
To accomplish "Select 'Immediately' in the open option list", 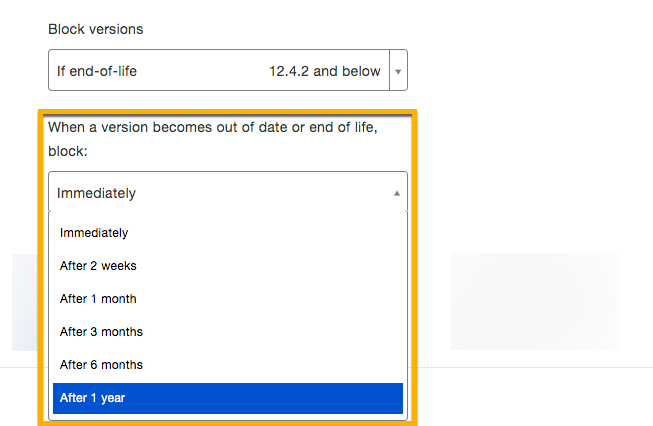I will (x=228, y=233).
